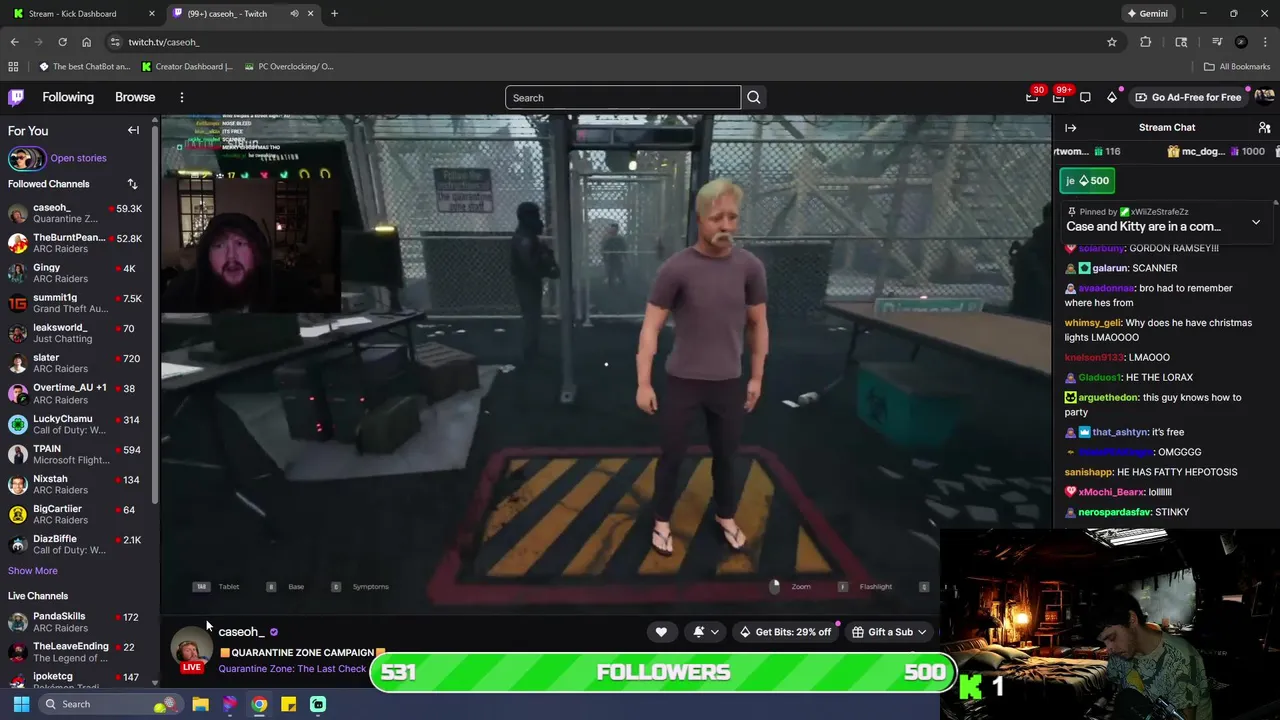1280x720 pixels.
Task: Open Creator Dashboard bookmark
Action: coord(186,67)
